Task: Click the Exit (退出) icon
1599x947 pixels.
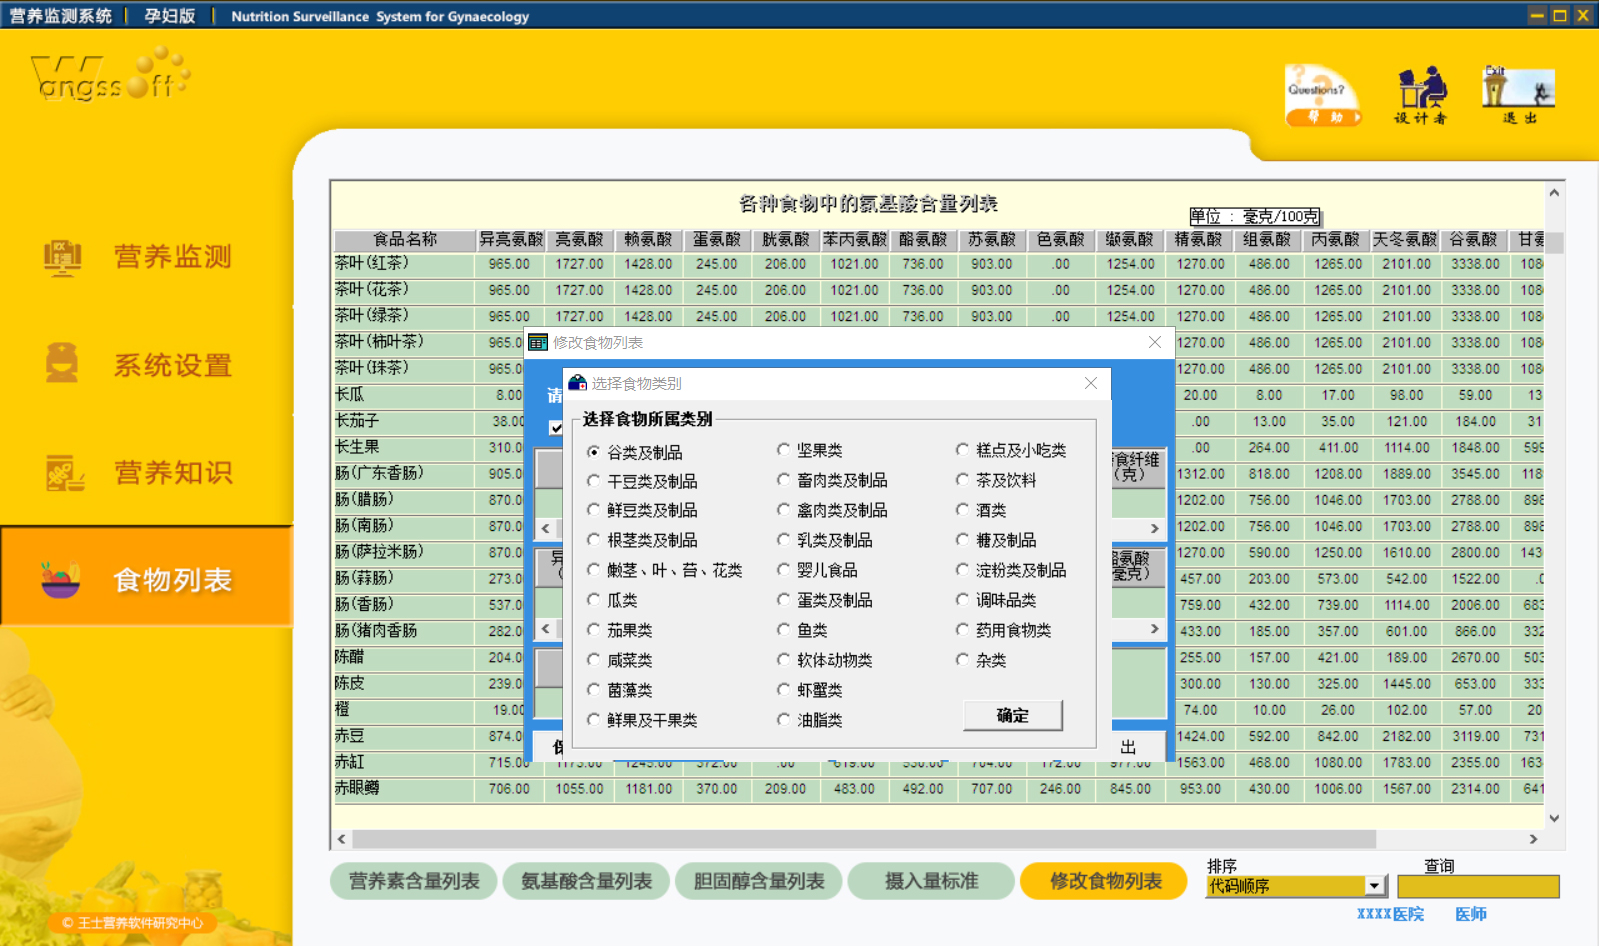Action: click(x=1518, y=94)
